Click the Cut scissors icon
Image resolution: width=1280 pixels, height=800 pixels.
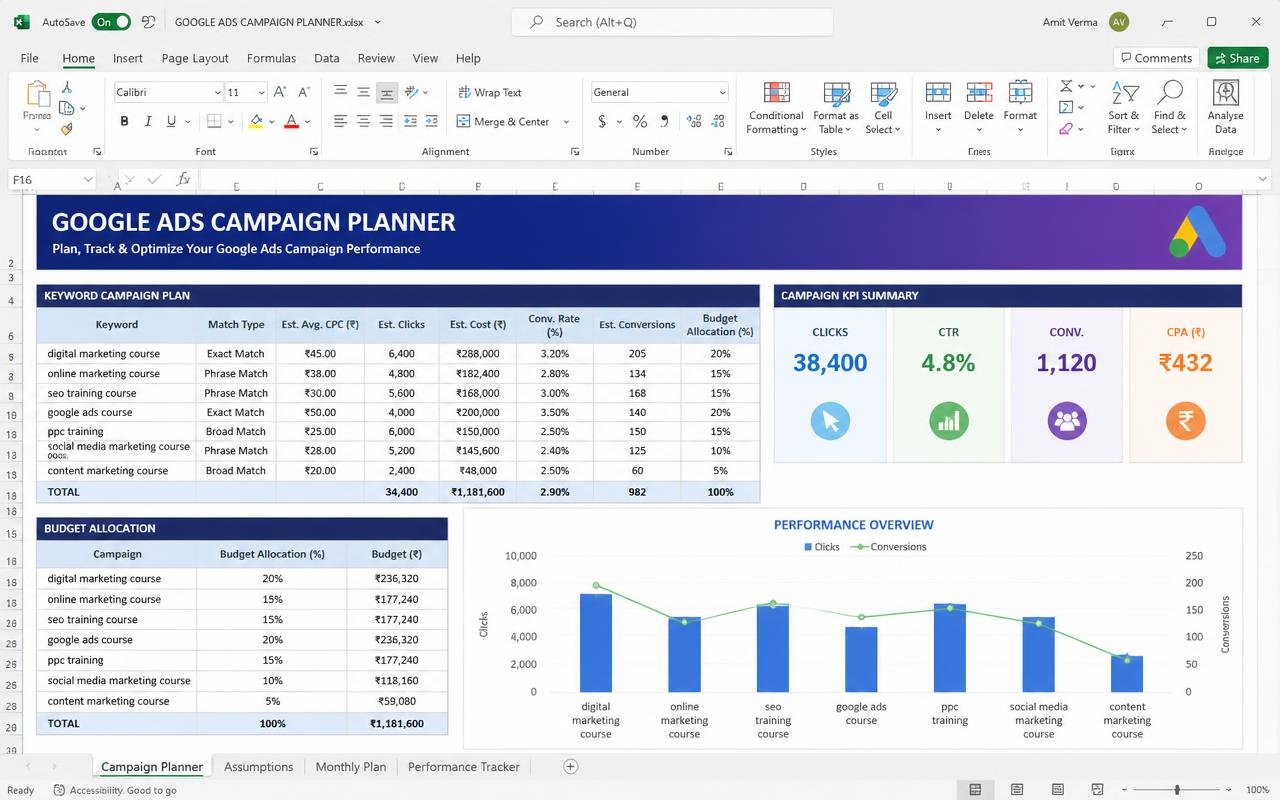click(x=67, y=88)
